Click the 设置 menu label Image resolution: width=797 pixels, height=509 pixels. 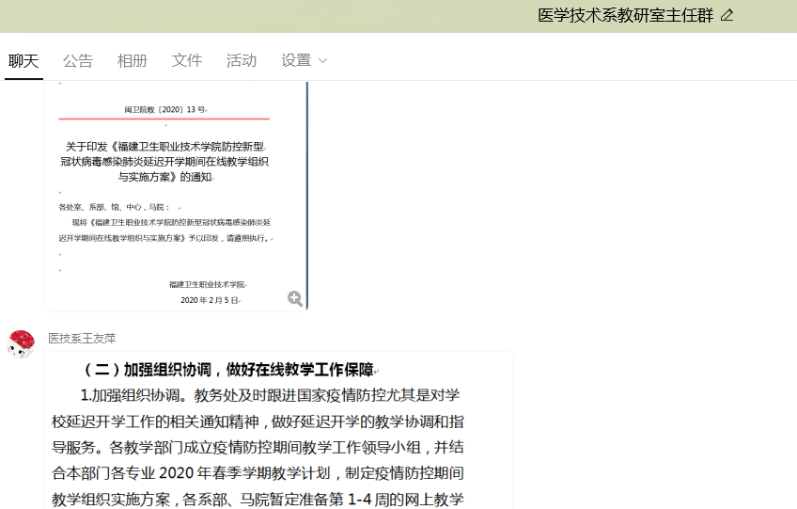click(x=296, y=61)
